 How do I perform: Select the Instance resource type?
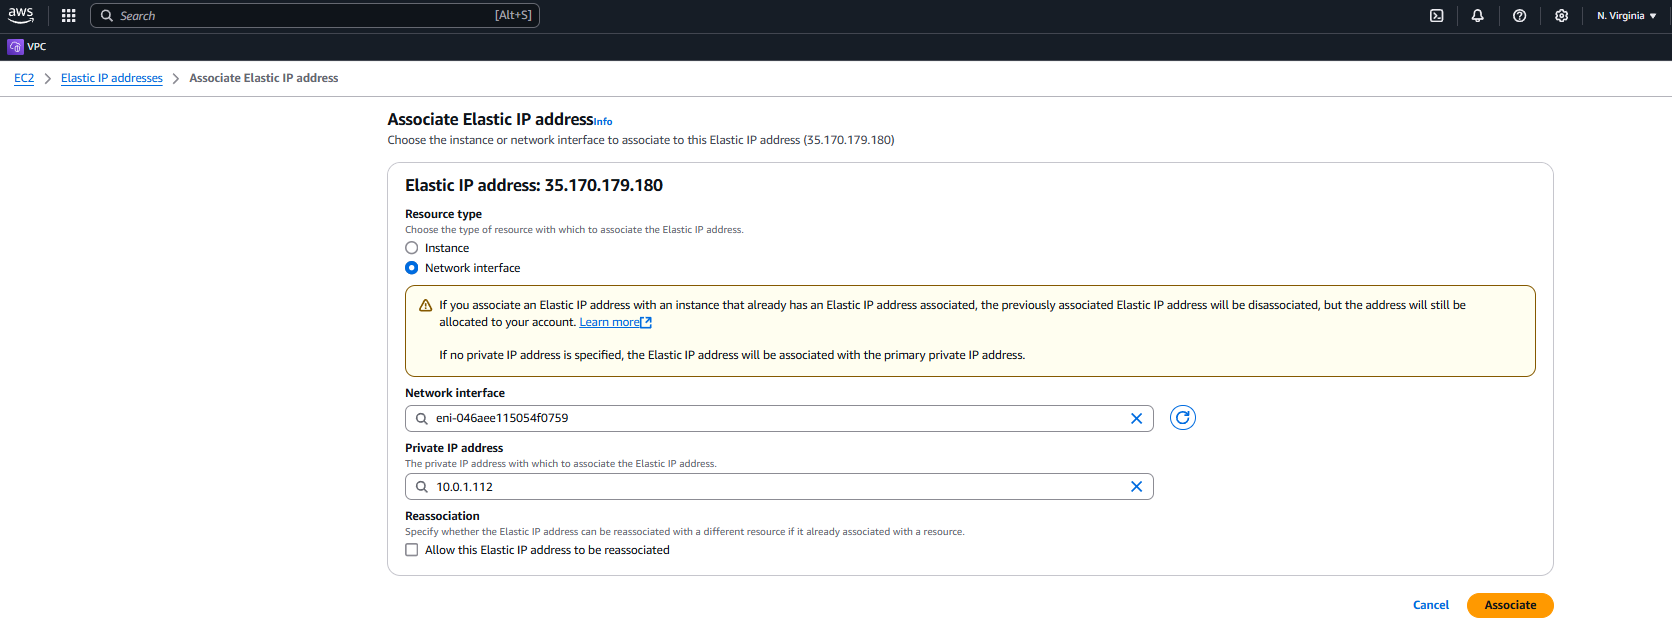tap(412, 248)
